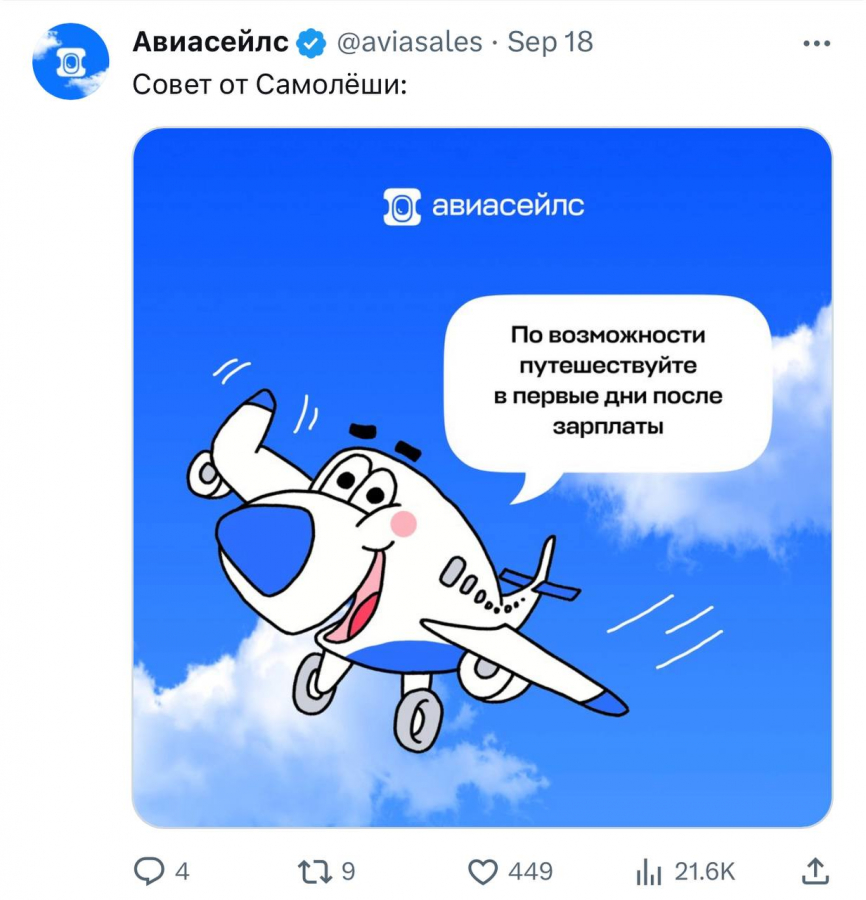Click the авиасейлс logo inside the image

[x=484, y=206]
